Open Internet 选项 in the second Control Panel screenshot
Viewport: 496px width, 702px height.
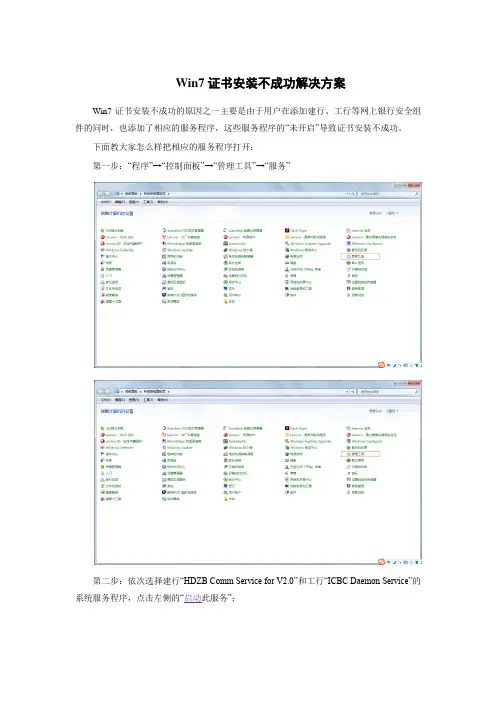point(358,428)
